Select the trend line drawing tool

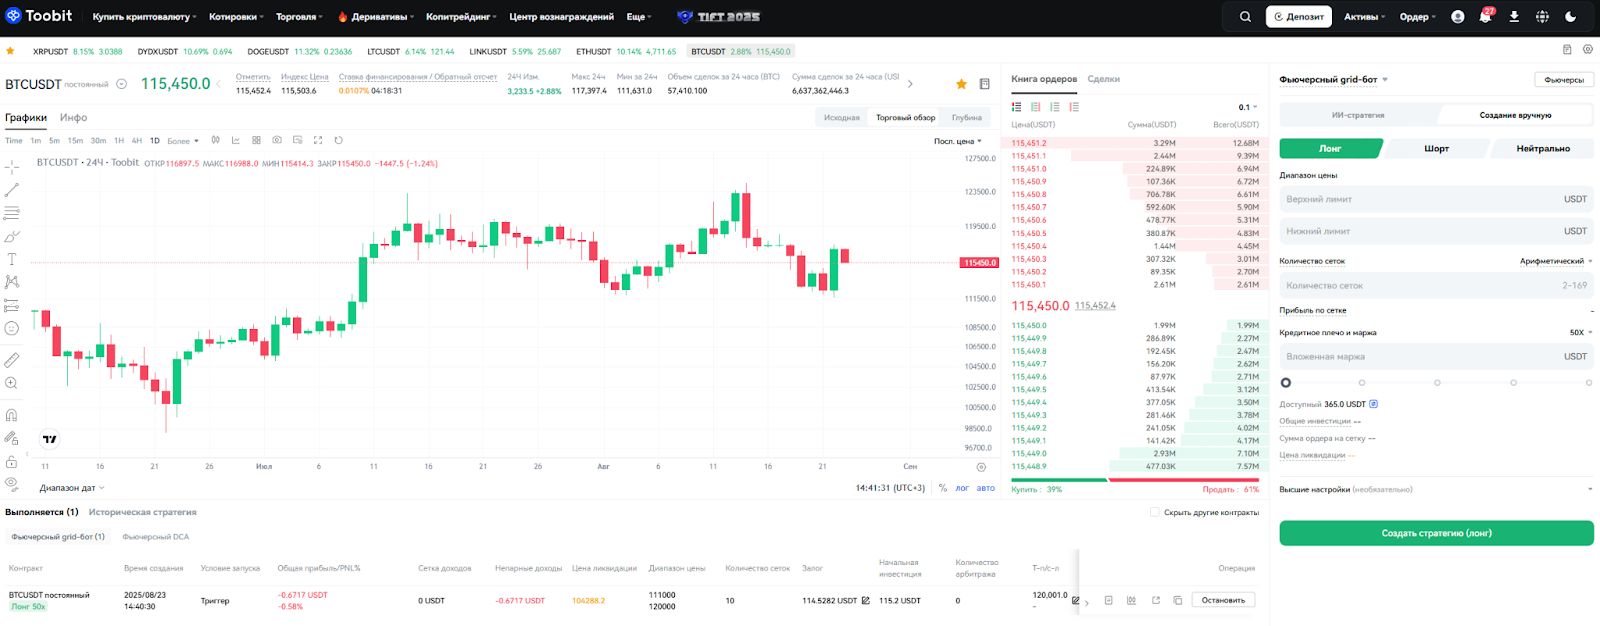coord(12,190)
